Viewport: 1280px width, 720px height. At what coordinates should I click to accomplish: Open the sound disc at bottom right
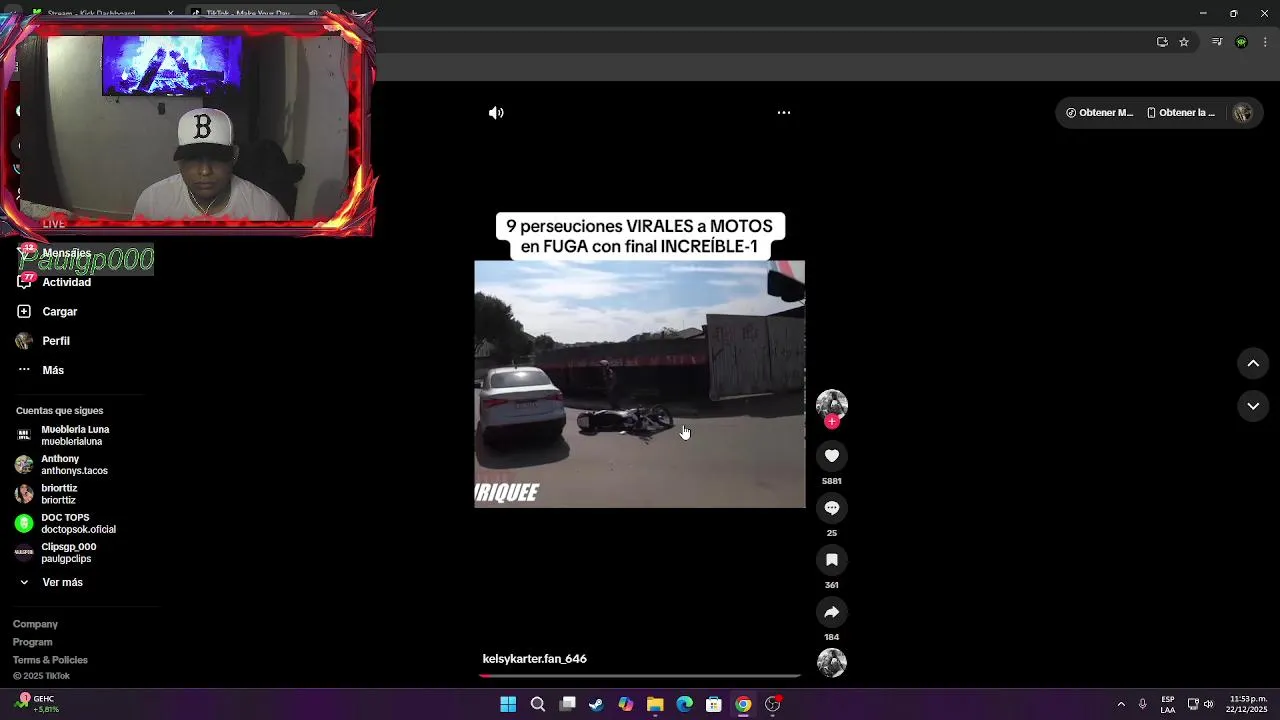pos(831,663)
